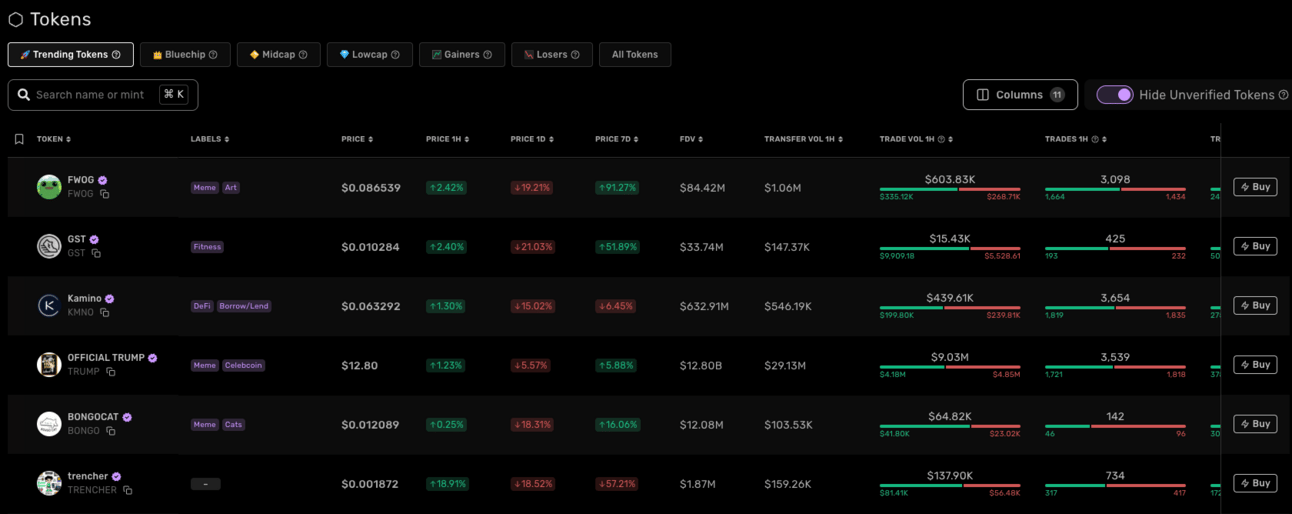Buy the GST token
Screen dimensions: 1292x514
[1255, 246]
